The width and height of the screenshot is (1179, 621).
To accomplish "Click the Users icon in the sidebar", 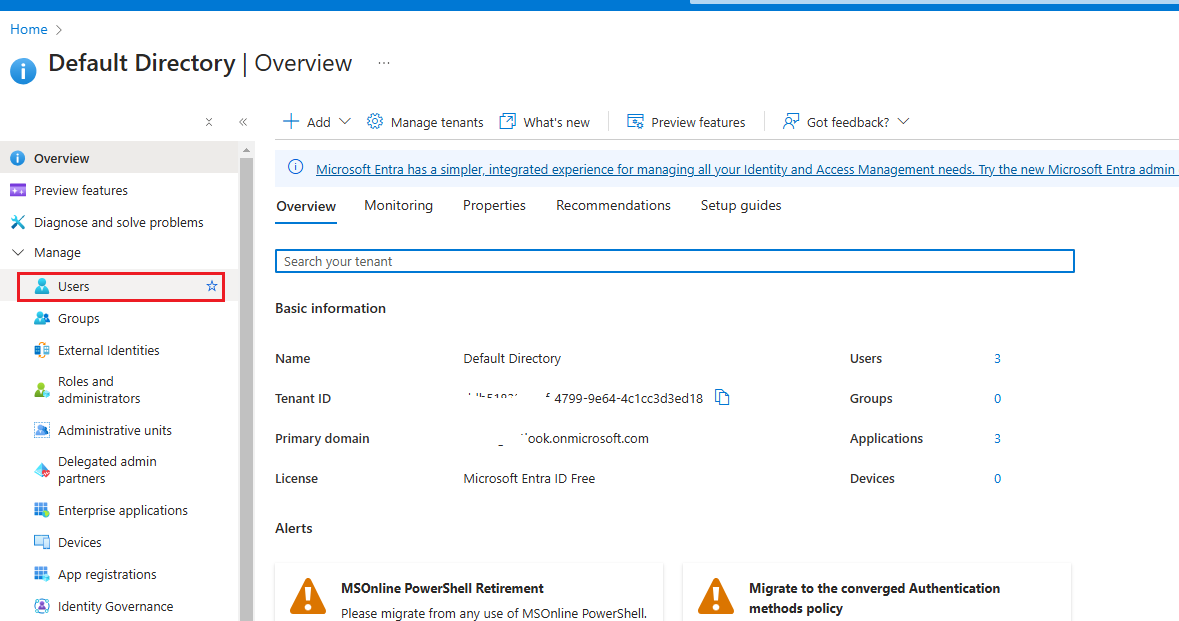I will [42, 287].
